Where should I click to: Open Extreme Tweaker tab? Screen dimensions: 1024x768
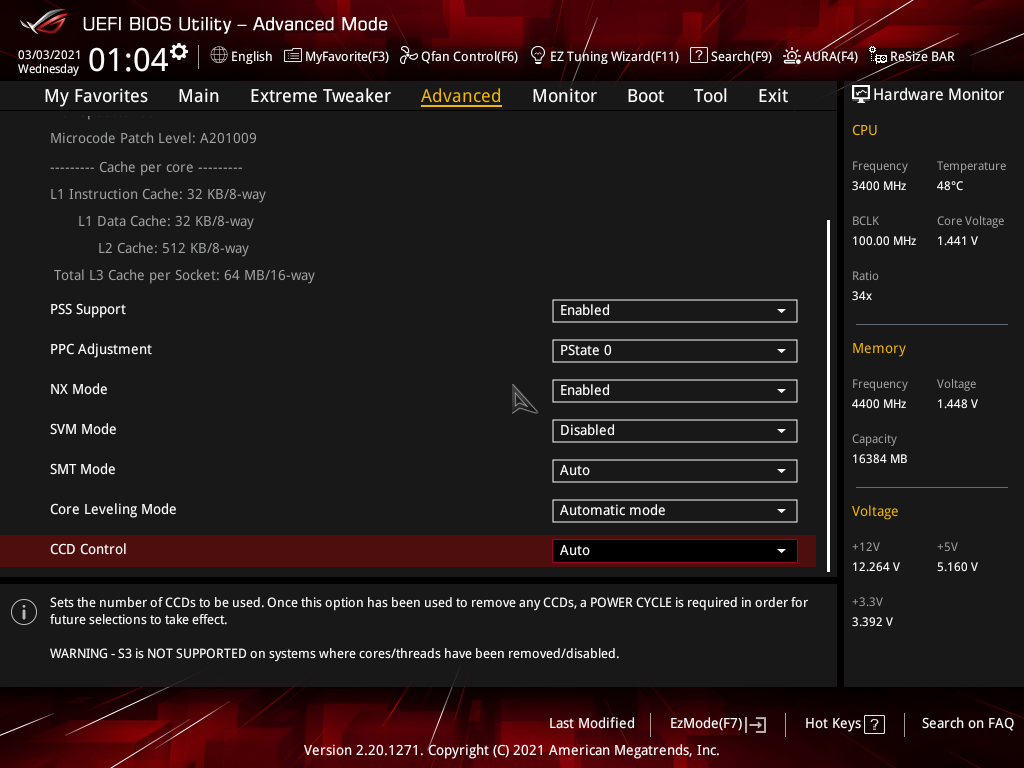pos(320,96)
